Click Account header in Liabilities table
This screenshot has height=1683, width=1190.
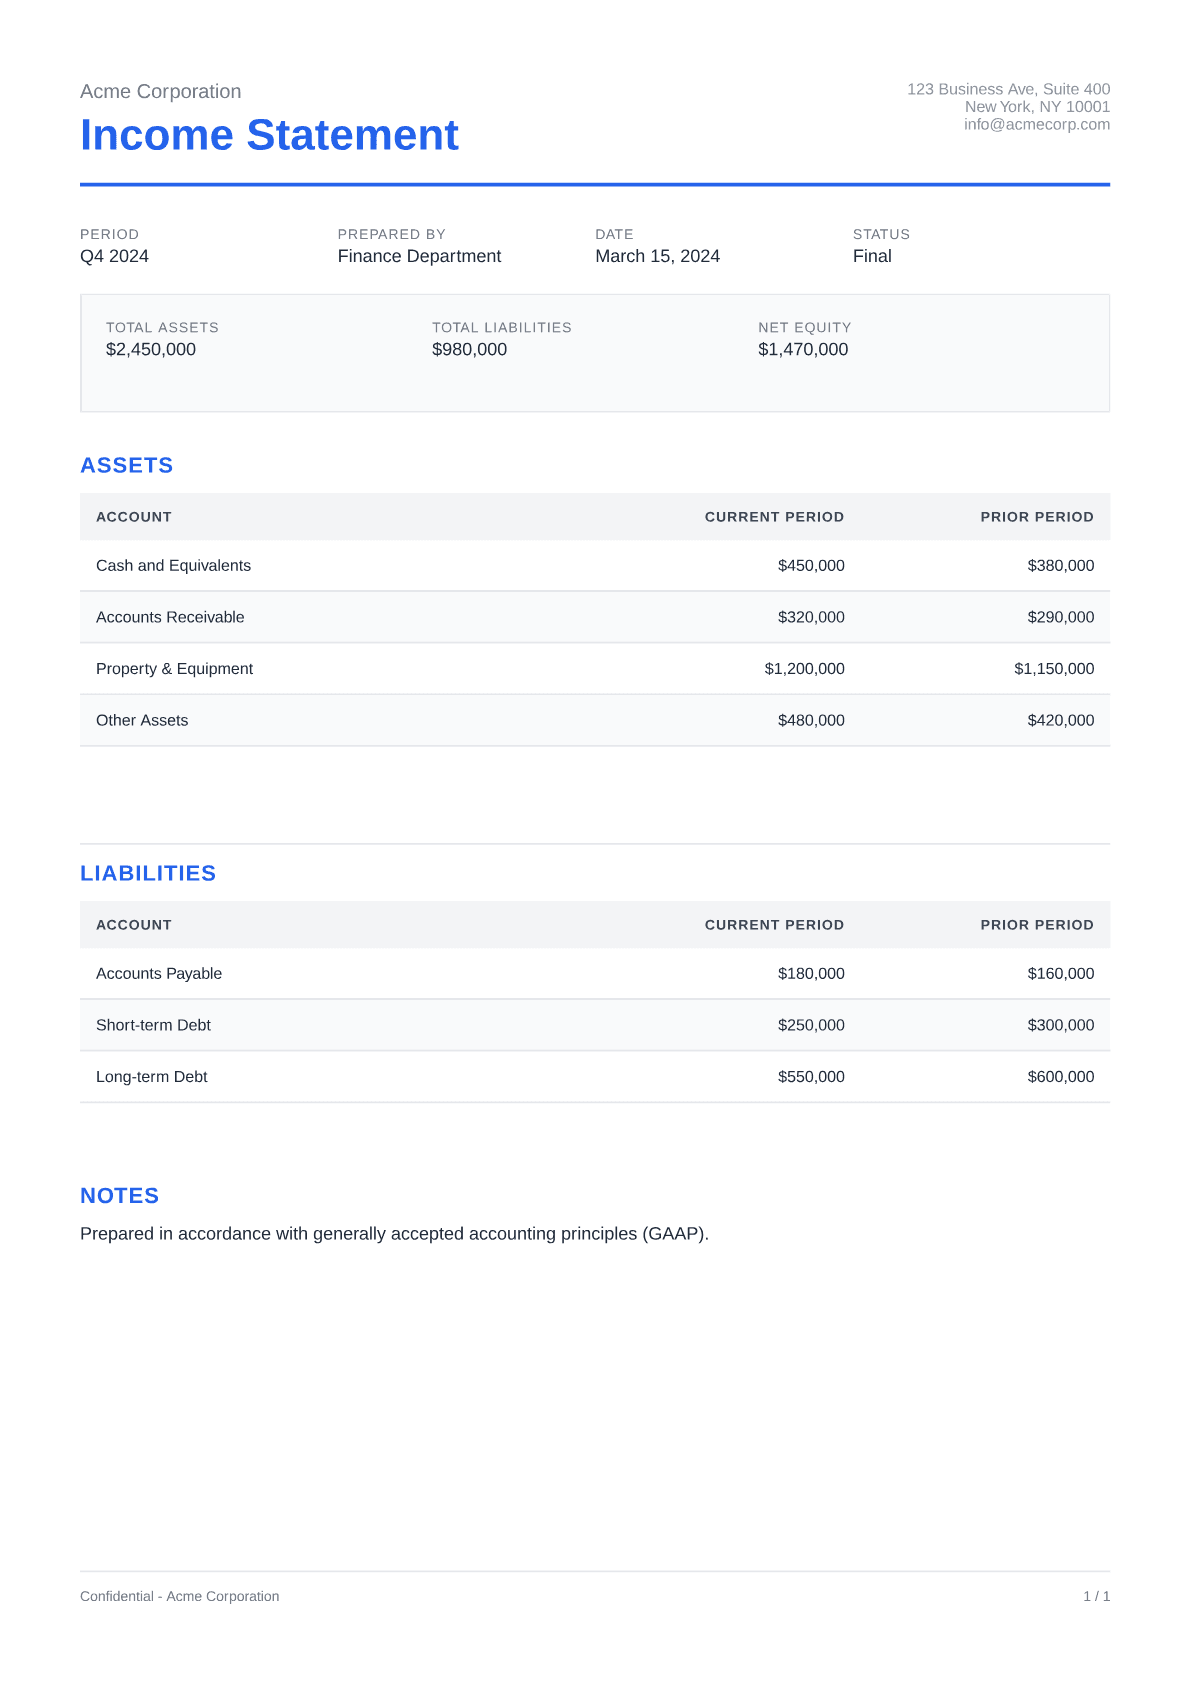coord(134,925)
